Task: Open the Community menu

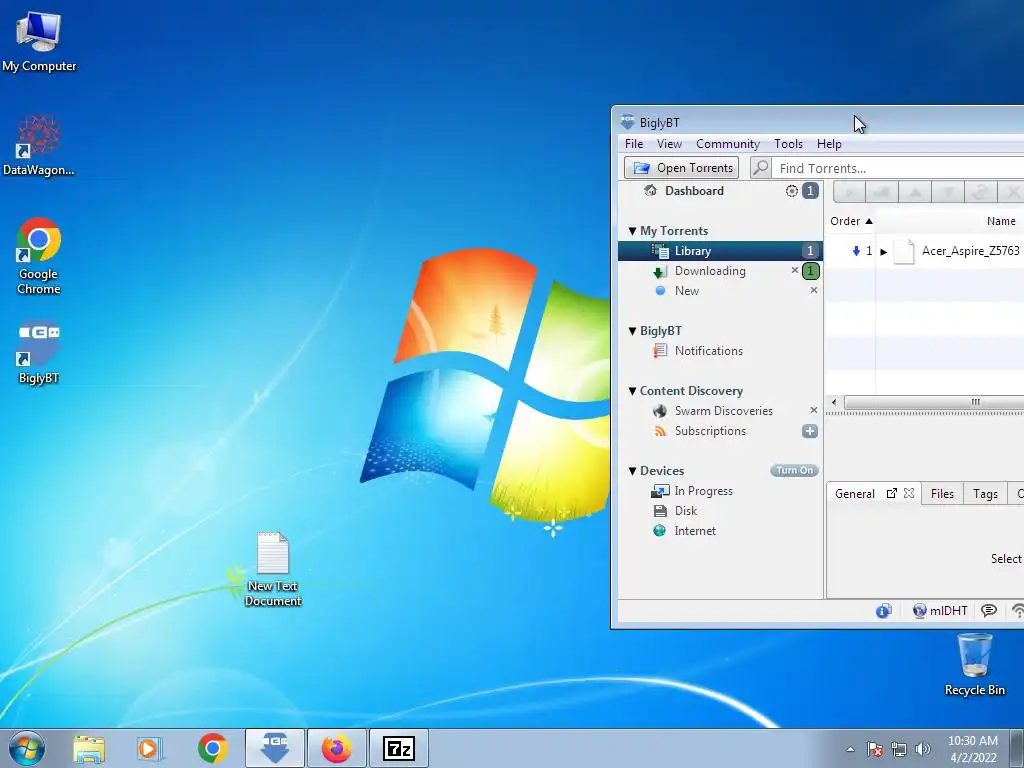Action: [728, 144]
